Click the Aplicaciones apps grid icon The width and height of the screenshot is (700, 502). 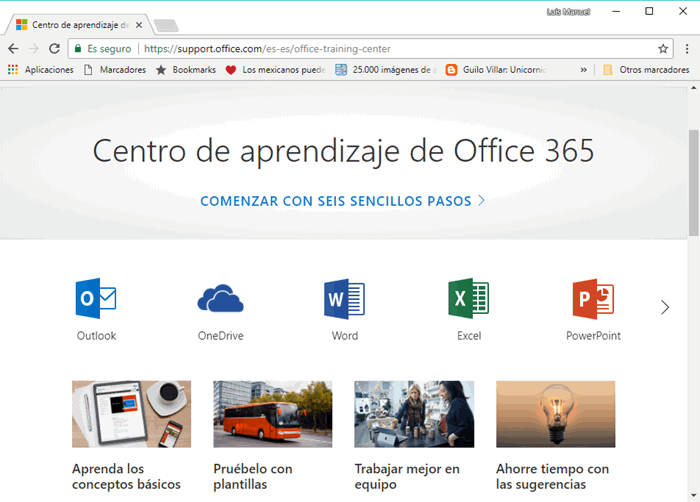[x=13, y=70]
